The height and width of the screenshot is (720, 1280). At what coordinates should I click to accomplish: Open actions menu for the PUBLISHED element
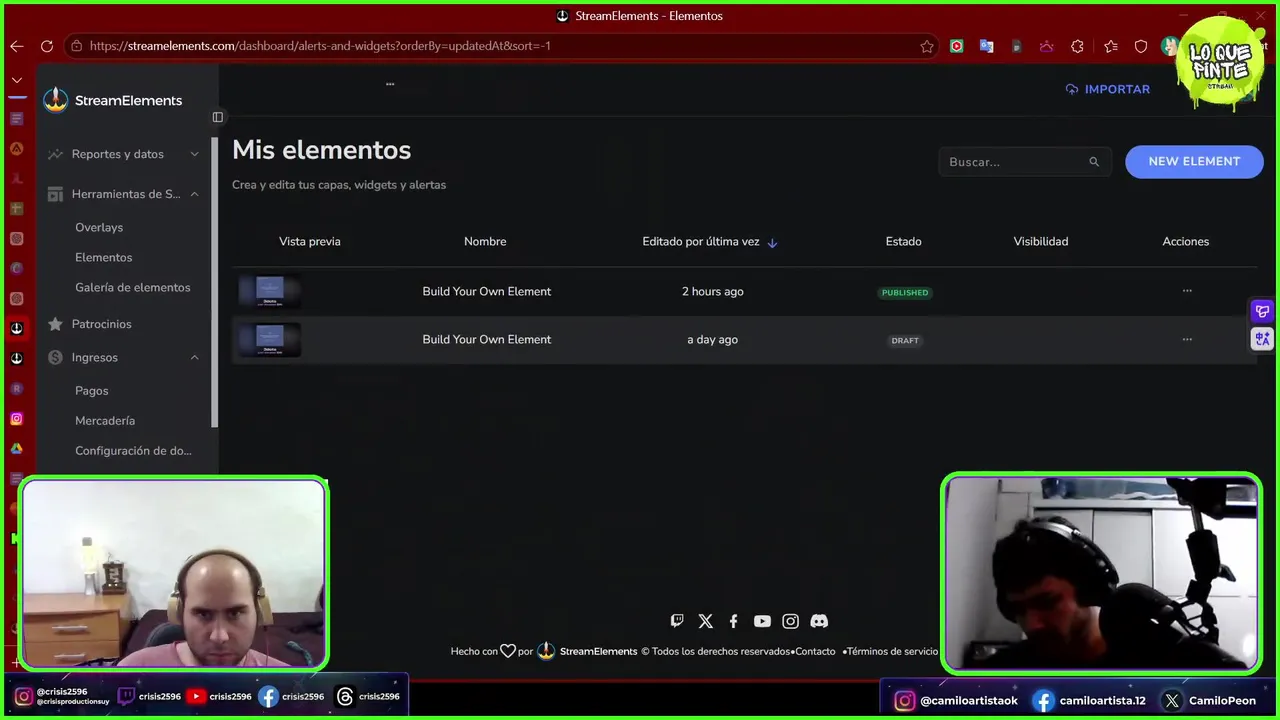click(1187, 291)
